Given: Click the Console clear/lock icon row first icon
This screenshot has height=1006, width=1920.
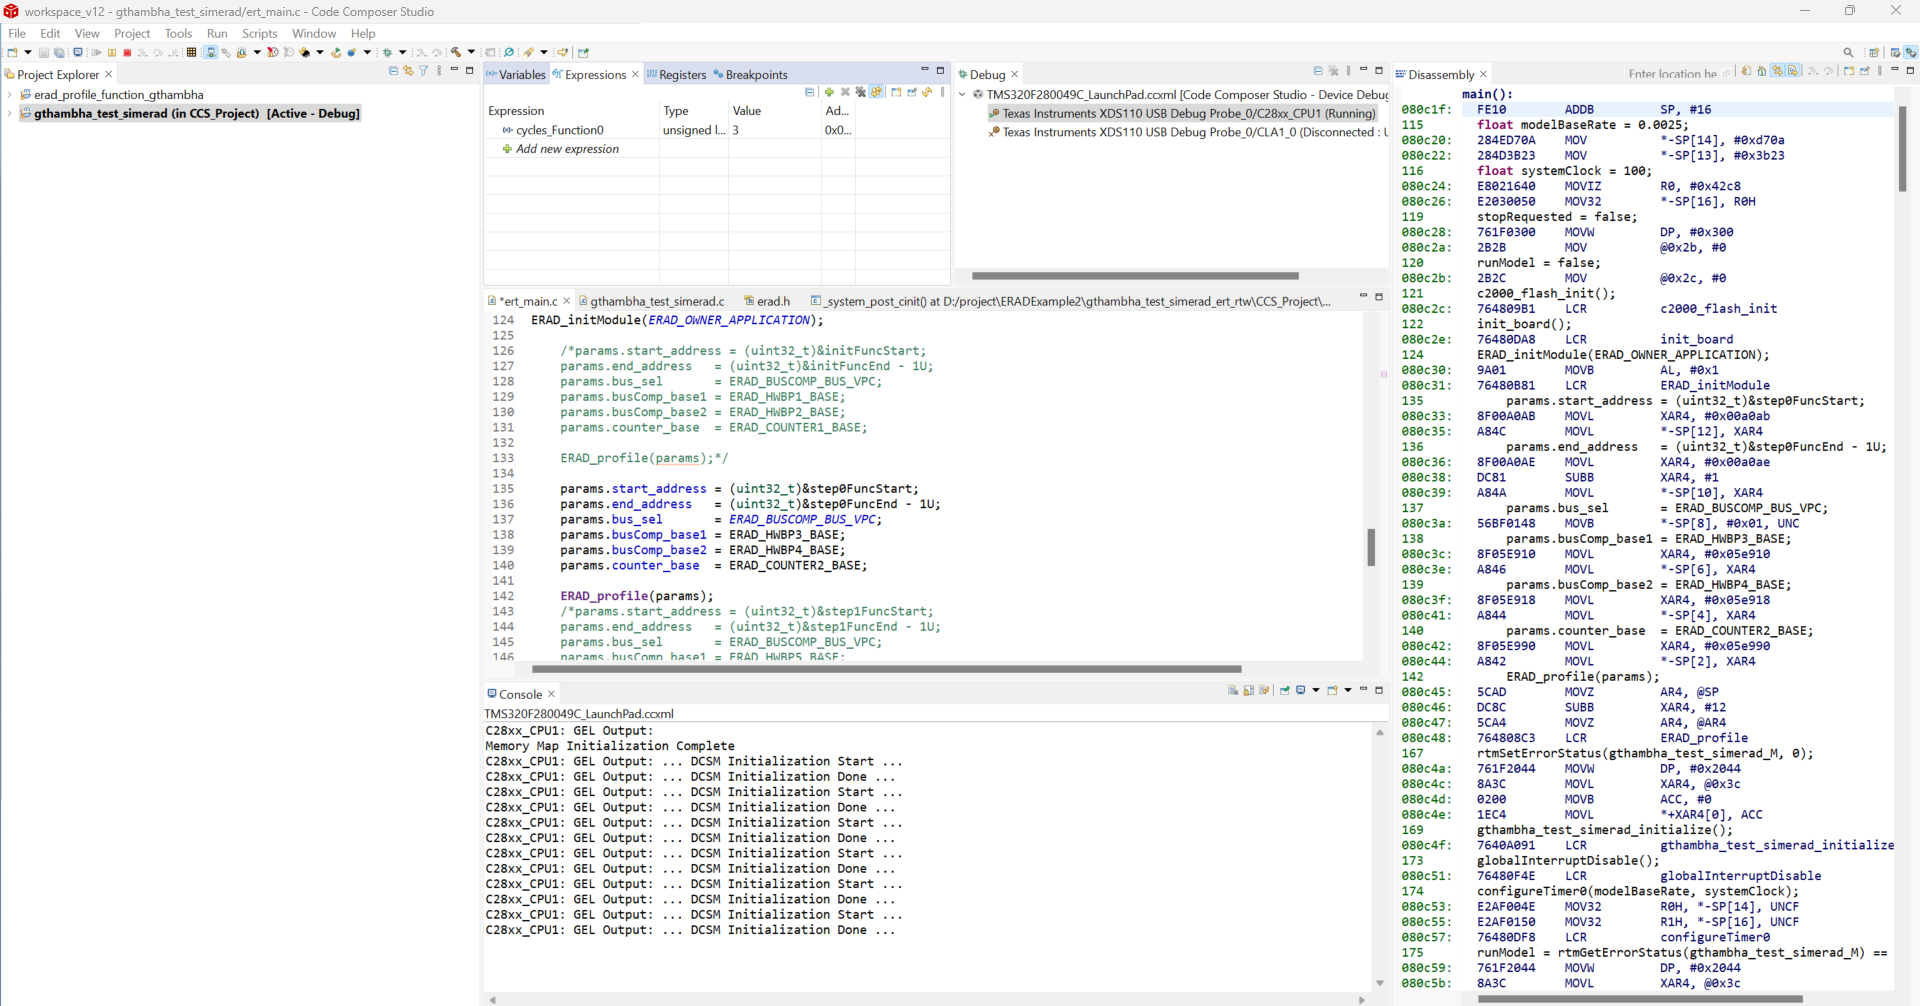Looking at the screenshot, I should click(x=1233, y=691).
